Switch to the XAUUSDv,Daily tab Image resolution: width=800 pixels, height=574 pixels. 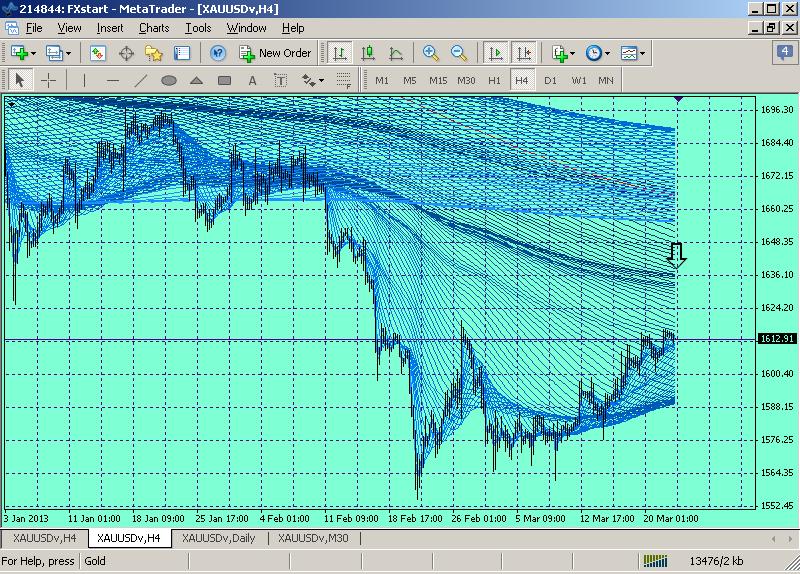221,539
